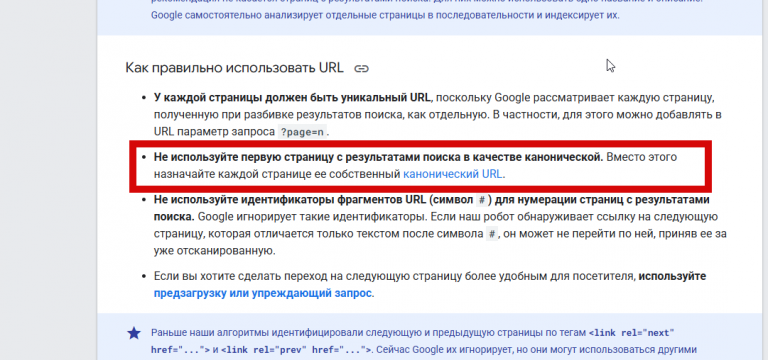
Task: Click the code snippet '?page=n'
Action: pos(302,132)
